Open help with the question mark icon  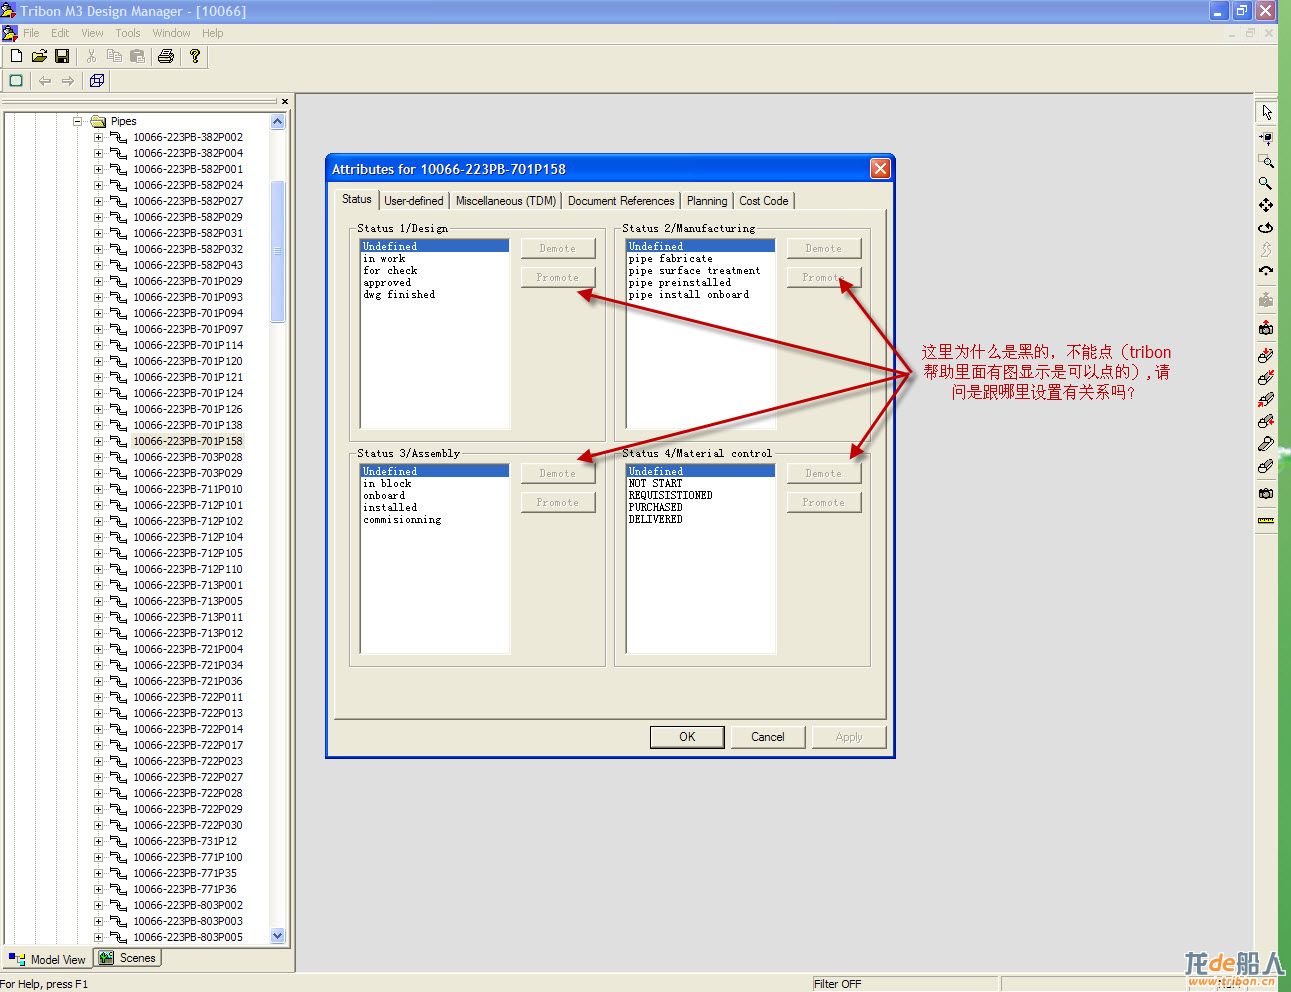195,56
